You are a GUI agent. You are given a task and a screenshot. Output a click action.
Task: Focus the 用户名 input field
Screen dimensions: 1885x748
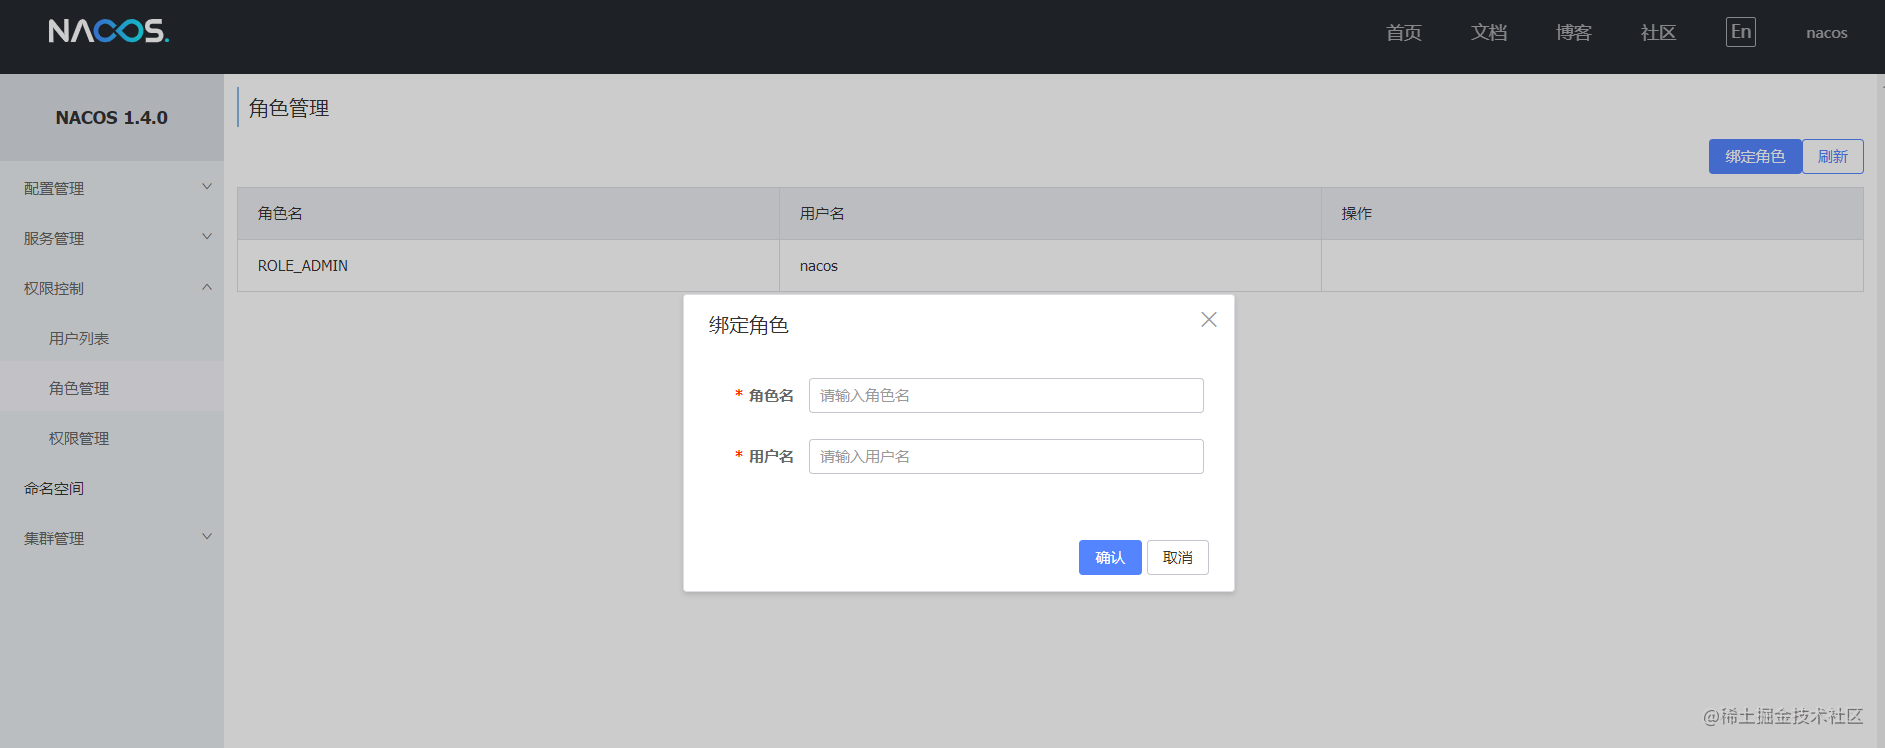pyautogui.click(x=1006, y=456)
